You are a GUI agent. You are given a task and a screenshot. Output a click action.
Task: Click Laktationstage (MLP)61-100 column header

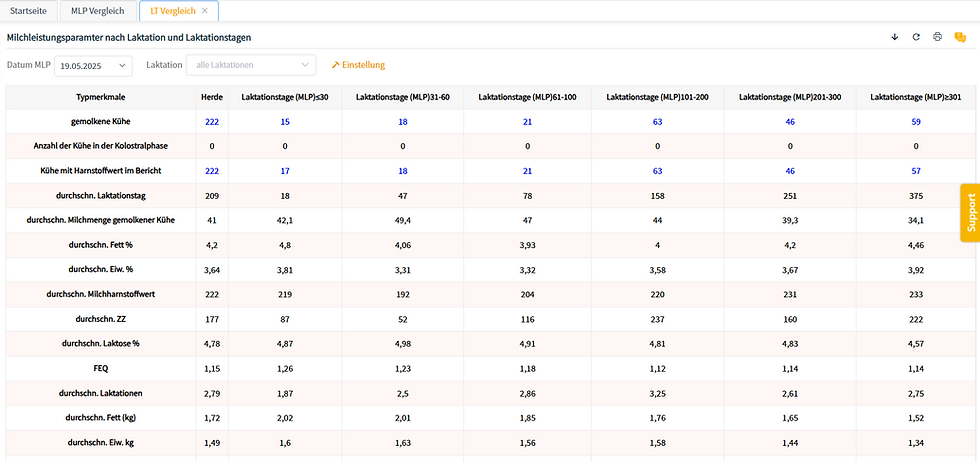coord(527,97)
